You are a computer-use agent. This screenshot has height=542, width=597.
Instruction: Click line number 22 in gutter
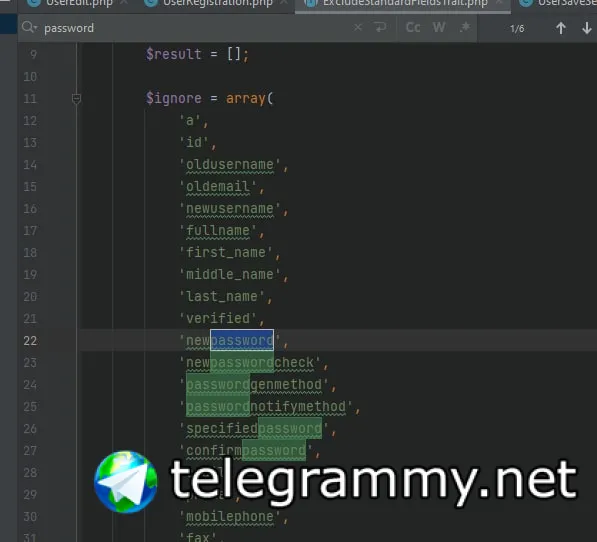pyautogui.click(x=30, y=340)
